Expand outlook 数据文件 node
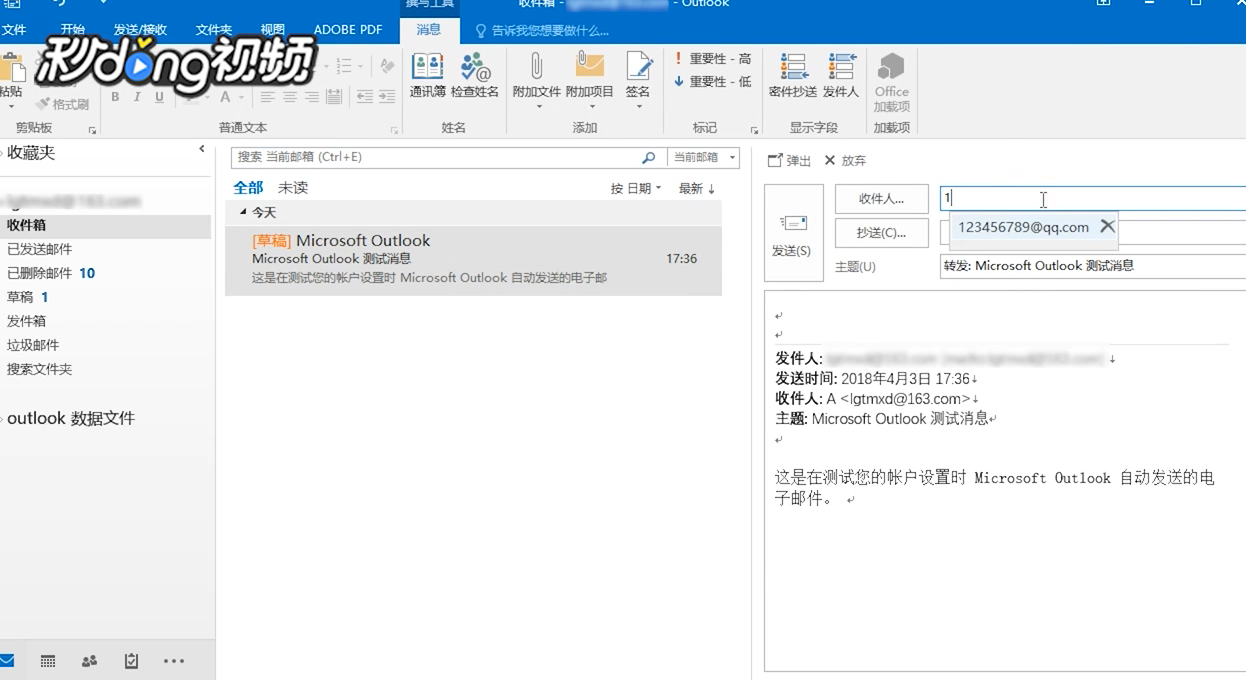 click(x=3, y=419)
